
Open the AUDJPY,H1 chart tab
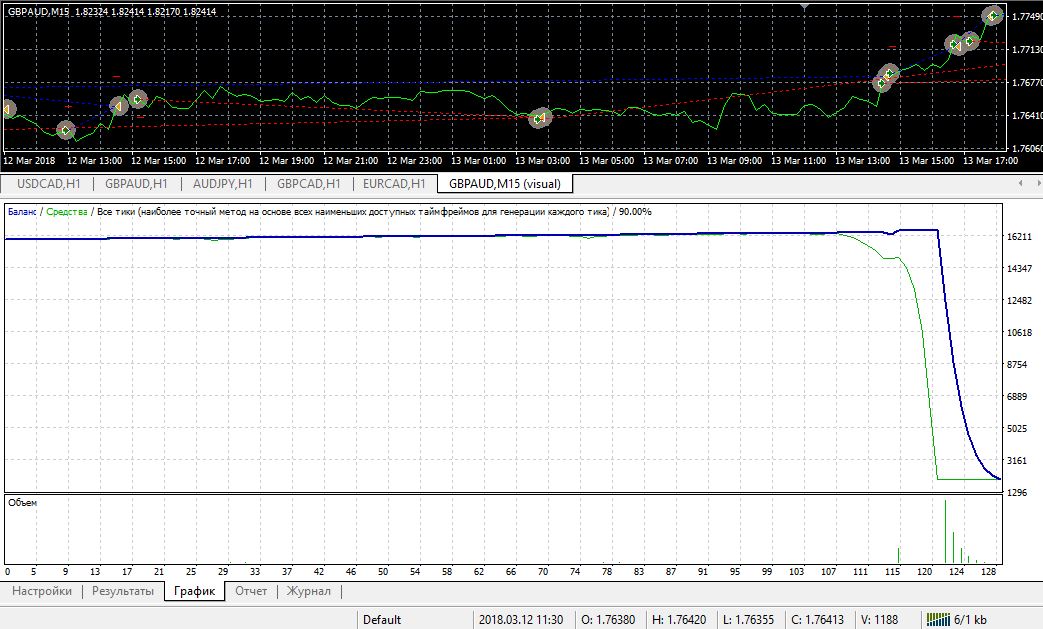(x=223, y=184)
